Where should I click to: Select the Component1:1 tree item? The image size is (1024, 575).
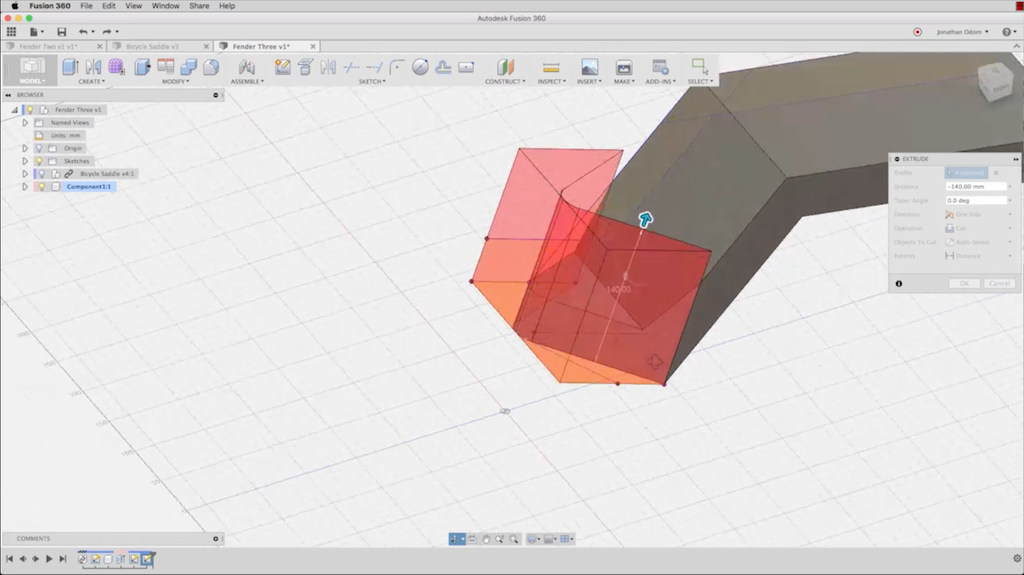click(89, 187)
